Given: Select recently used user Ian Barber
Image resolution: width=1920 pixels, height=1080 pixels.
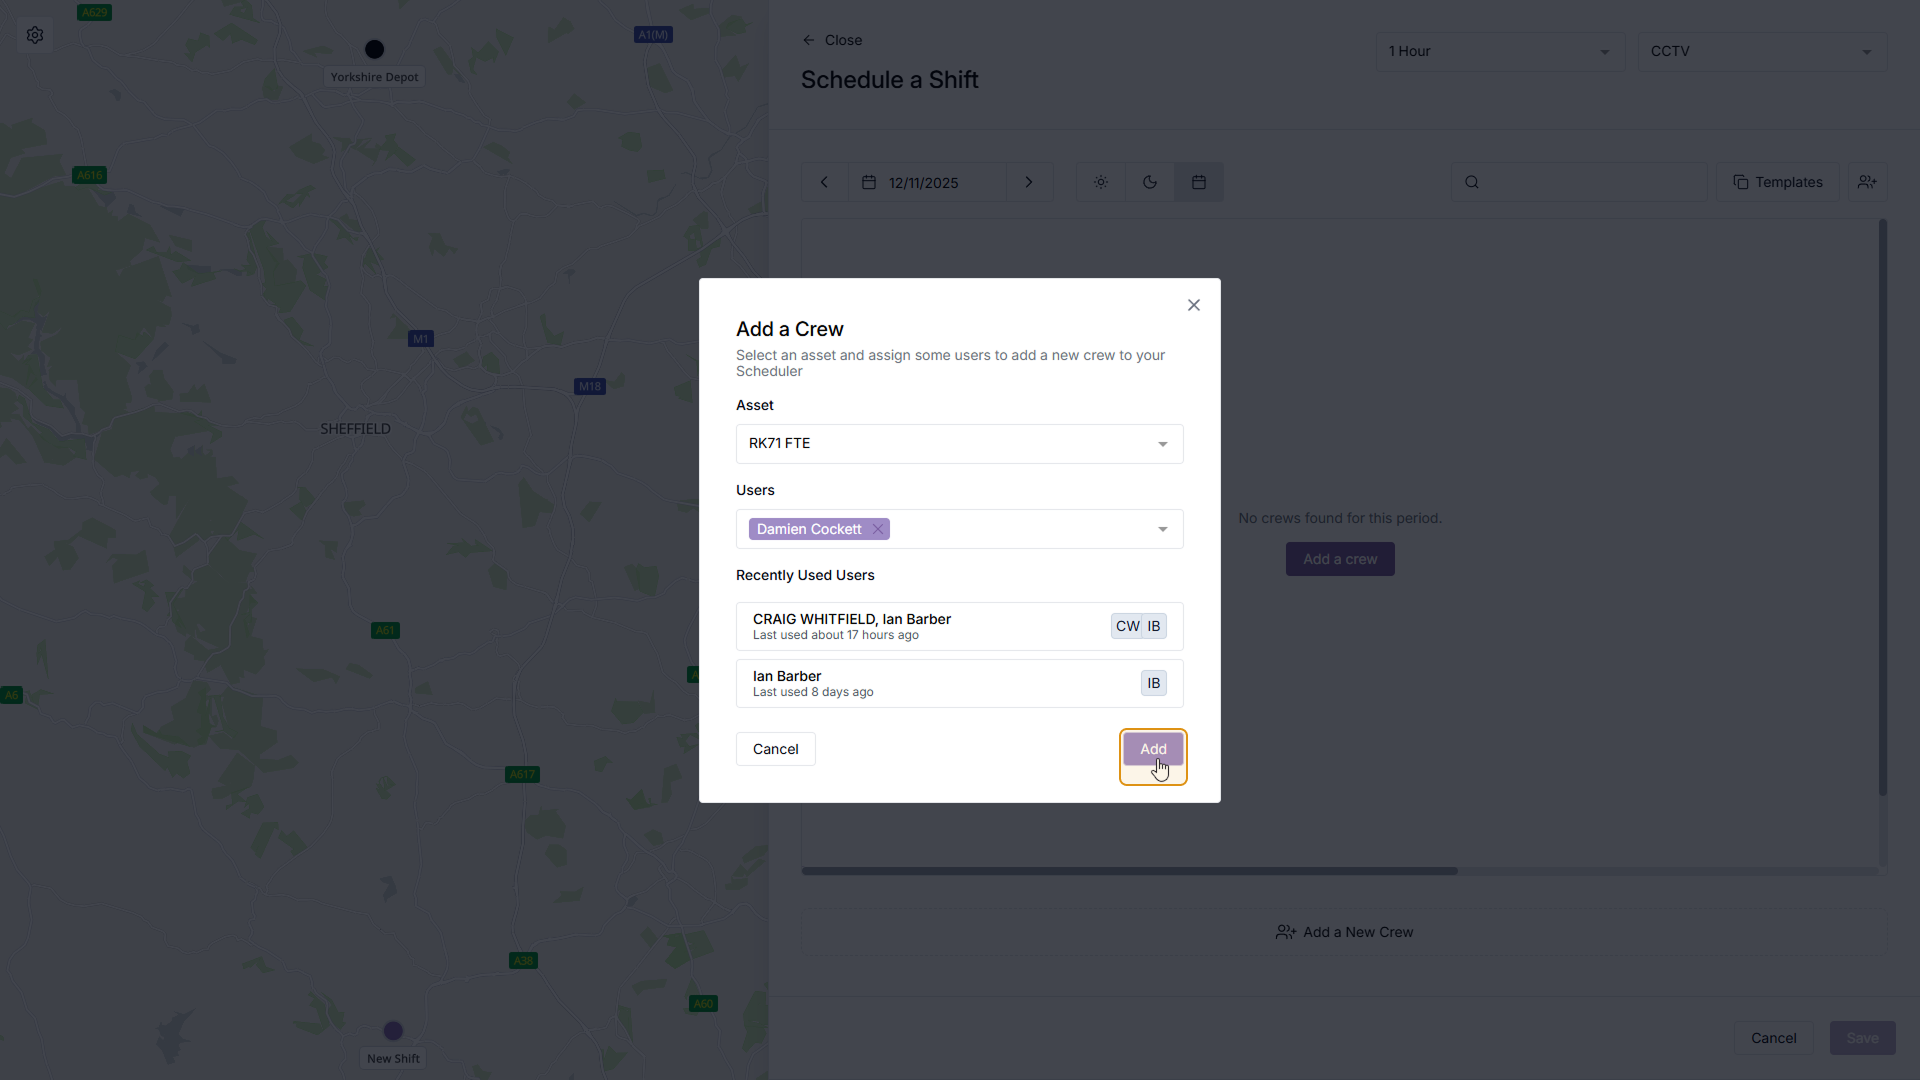Looking at the screenshot, I should click(960, 683).
